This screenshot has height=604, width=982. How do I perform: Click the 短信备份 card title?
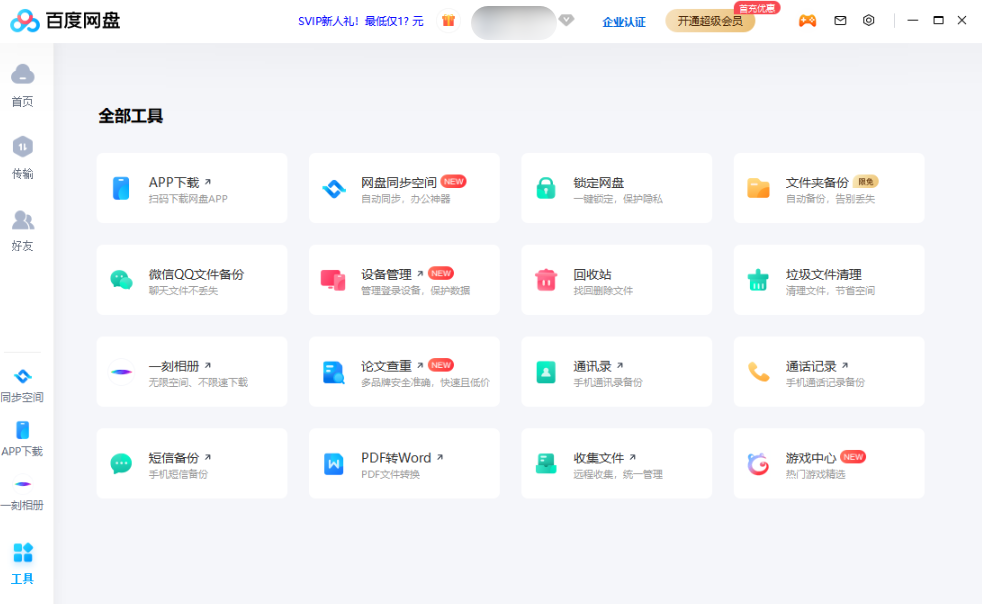tap(173, 458)
